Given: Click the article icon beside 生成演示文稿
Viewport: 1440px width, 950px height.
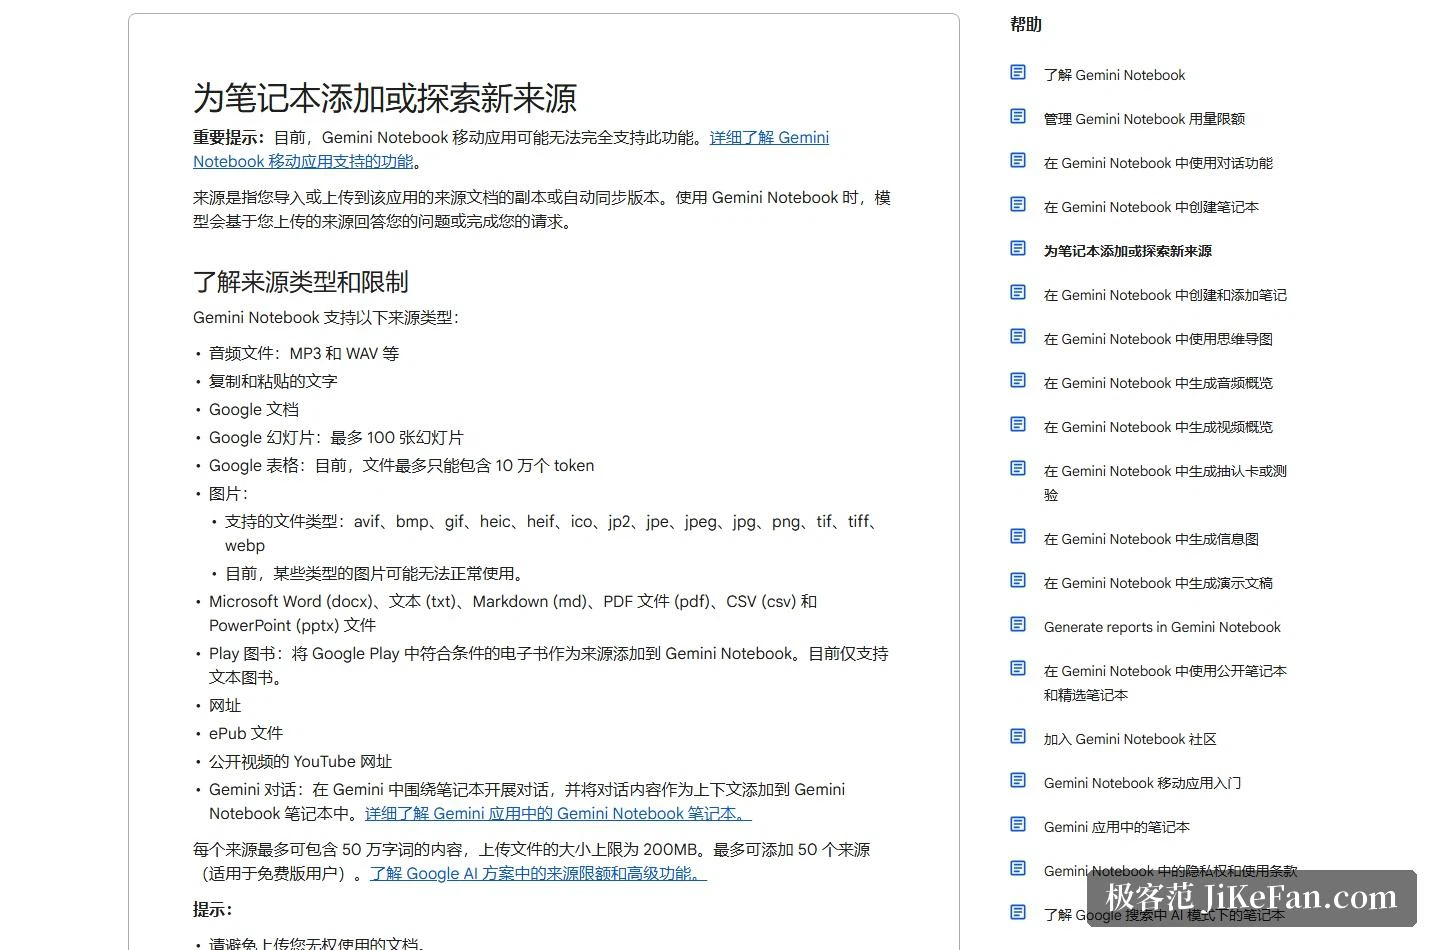Looking at the screenshot, I should 1018,580.
